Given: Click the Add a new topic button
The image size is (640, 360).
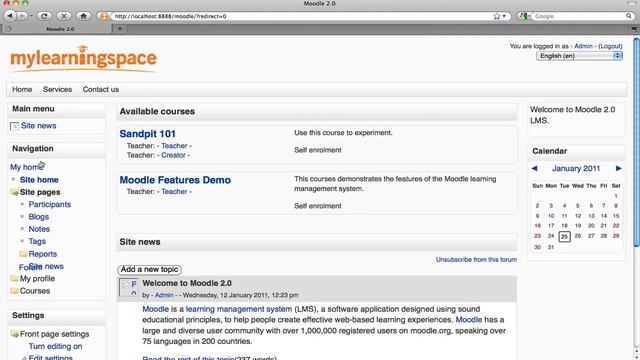Looking at the screenshot, I should (x=149, y=269).
